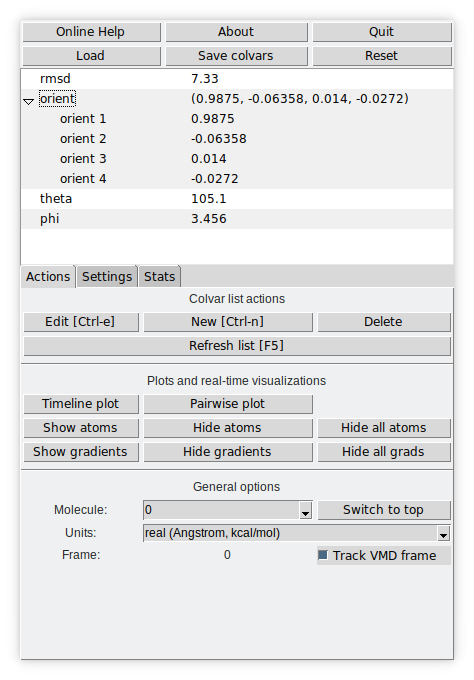
Task: Open the Timeline plot
Action: (81, 404)
